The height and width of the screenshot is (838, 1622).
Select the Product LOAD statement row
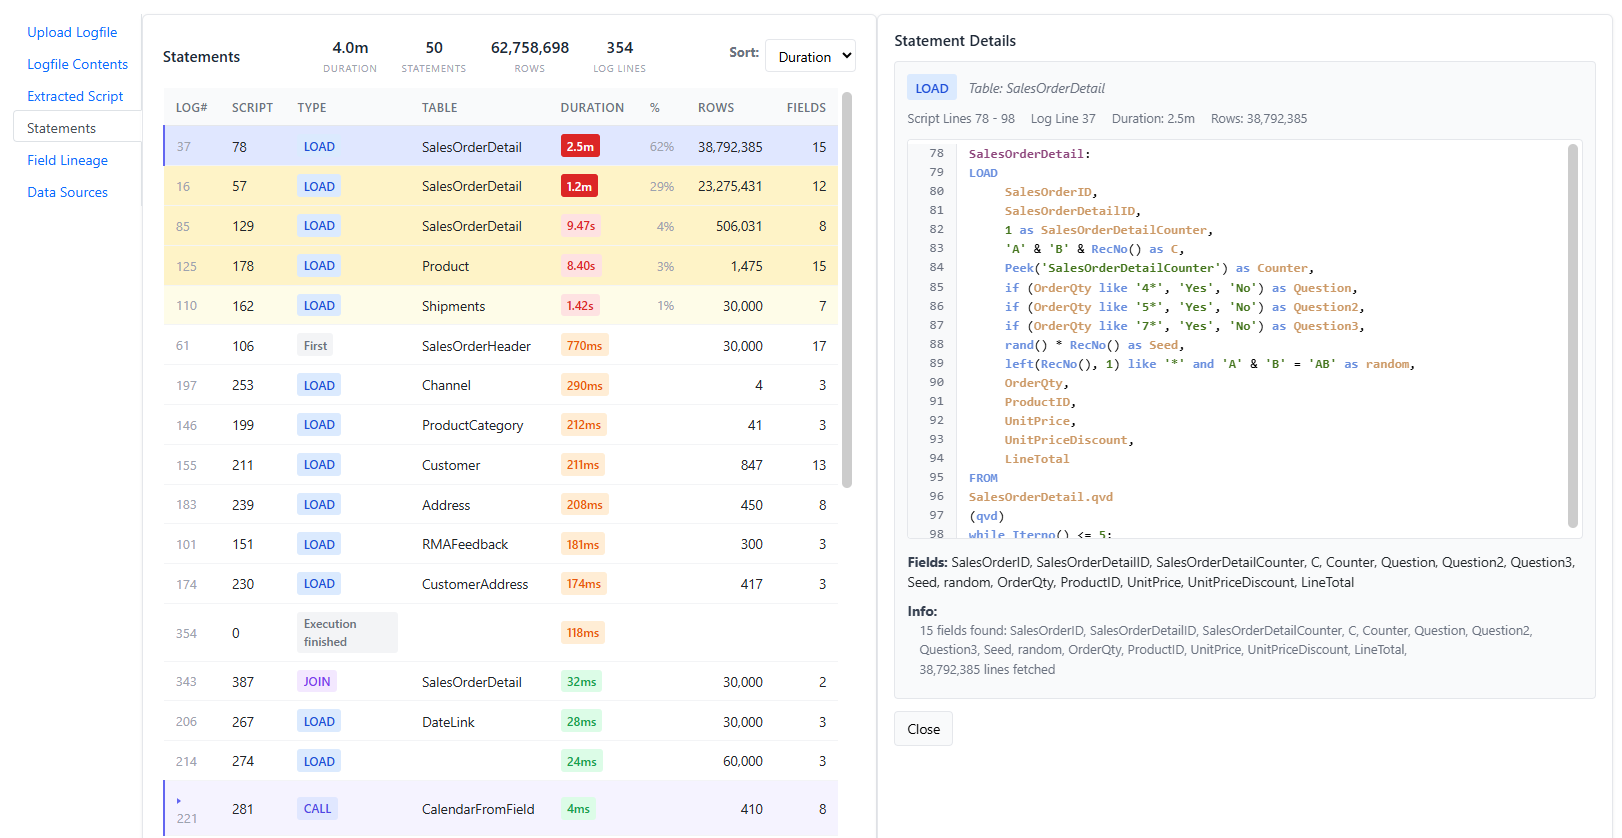pos(500,266)
